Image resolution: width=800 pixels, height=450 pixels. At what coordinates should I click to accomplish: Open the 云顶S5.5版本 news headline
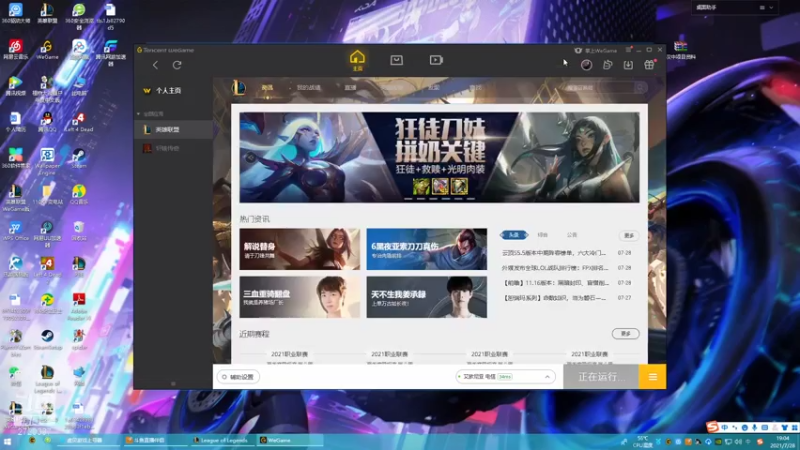(x=554, y=253)
